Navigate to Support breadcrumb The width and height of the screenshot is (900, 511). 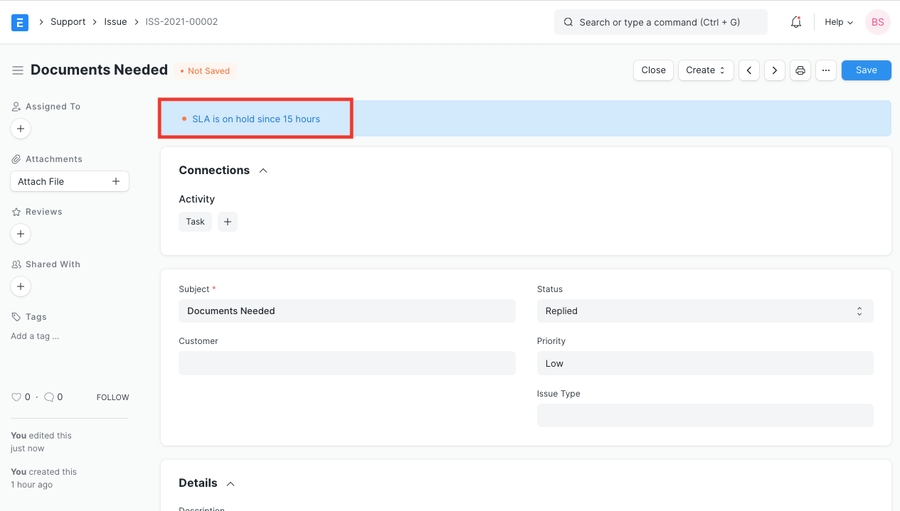(68, 22)
